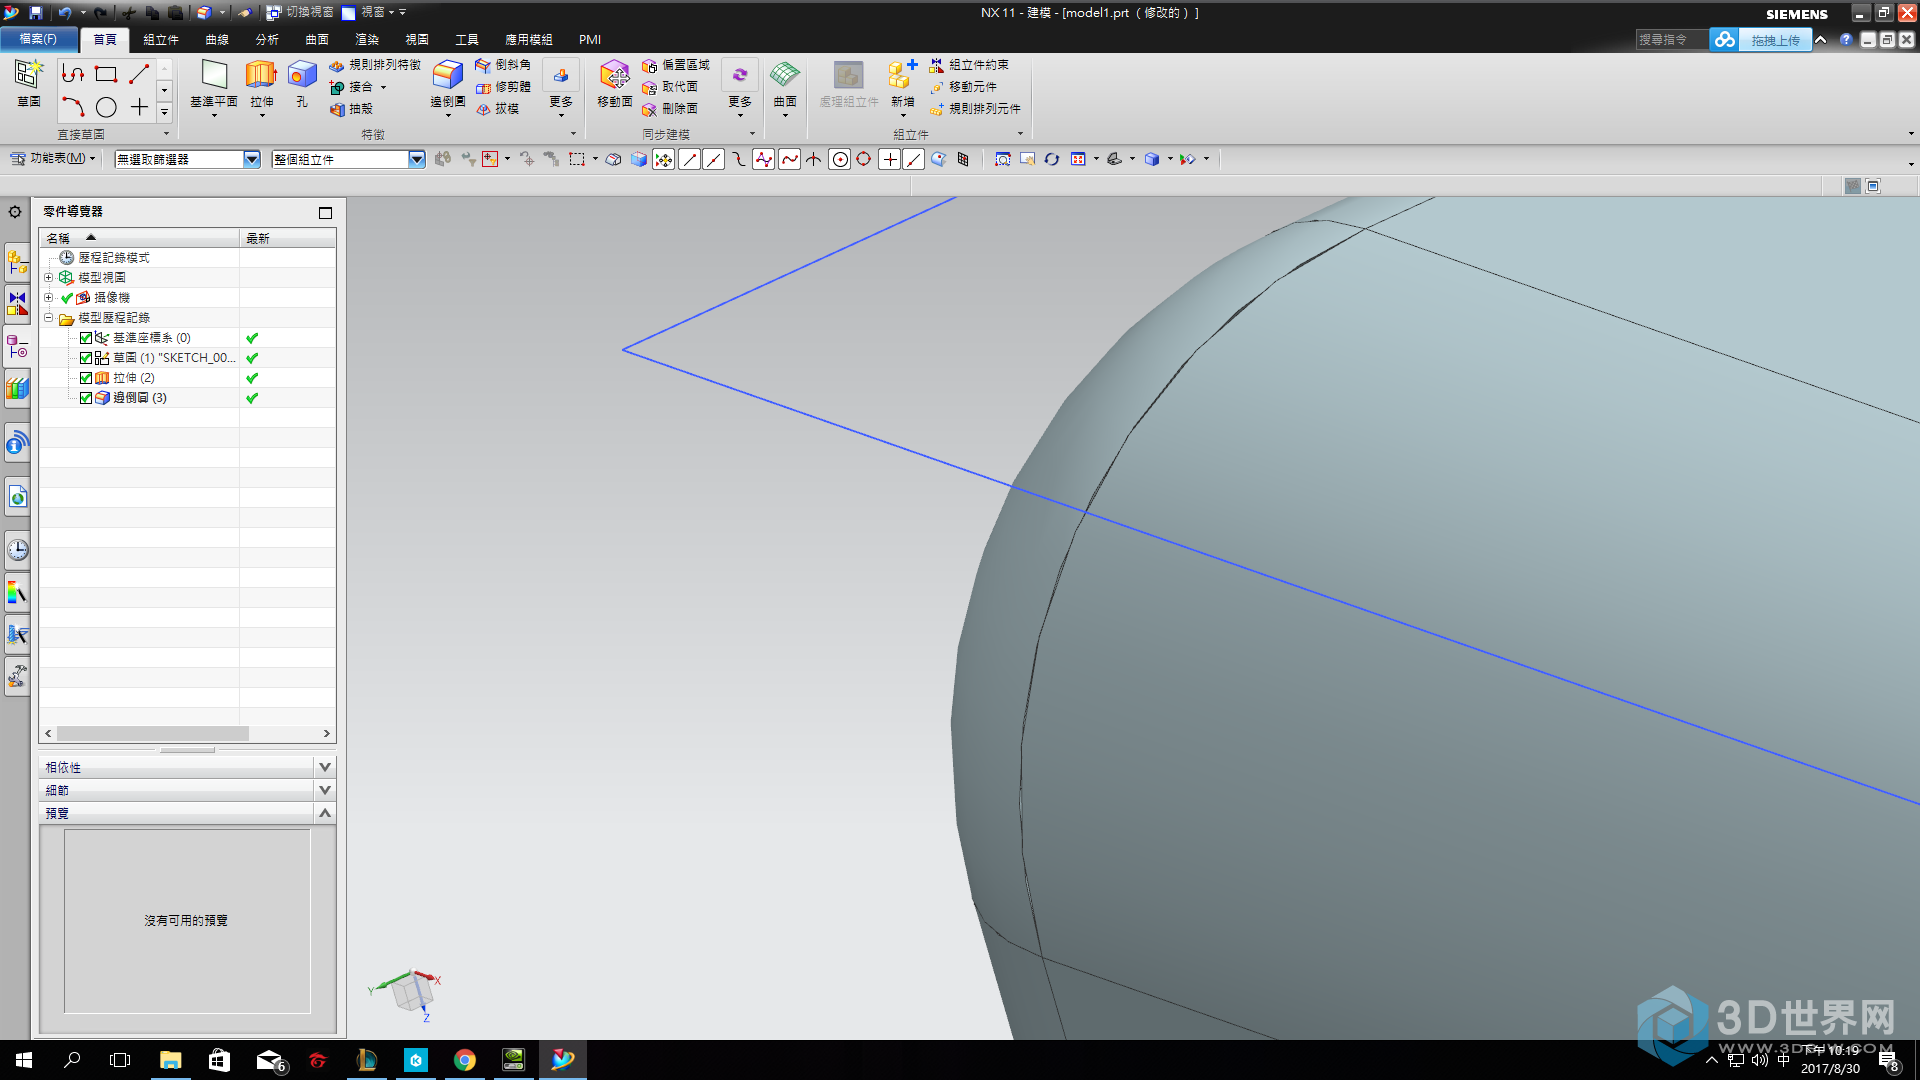Click the 邊倒圓 edge blend icon

[447, 75]
